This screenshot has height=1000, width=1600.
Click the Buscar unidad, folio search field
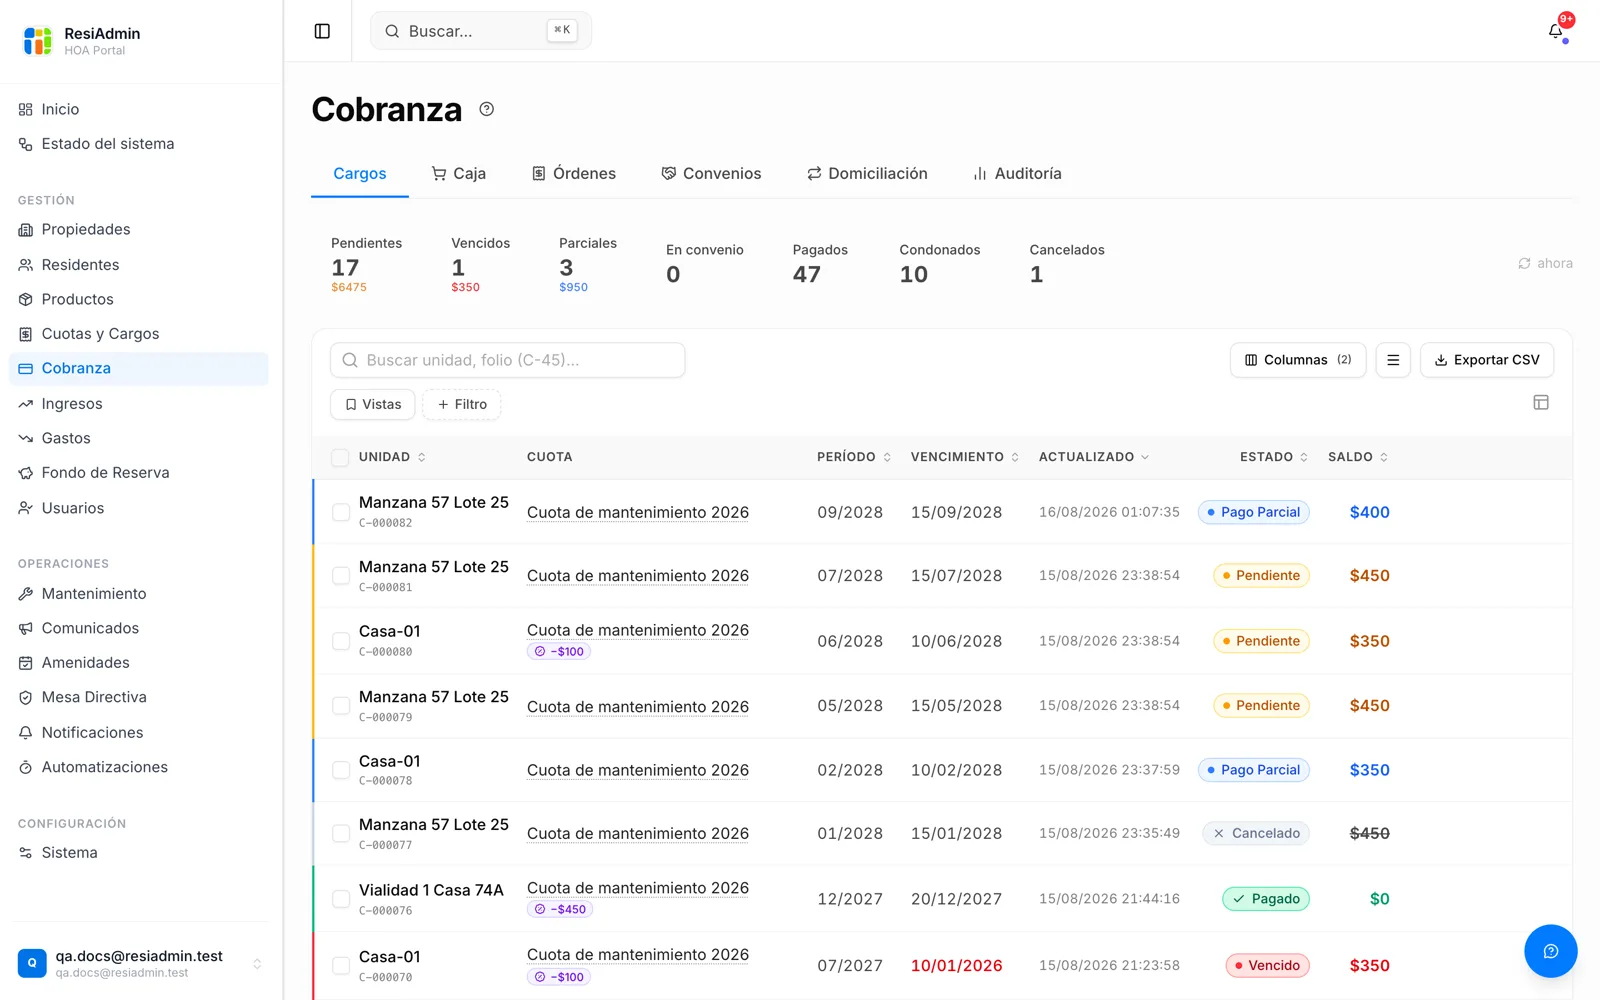click(x=508, y=360)
